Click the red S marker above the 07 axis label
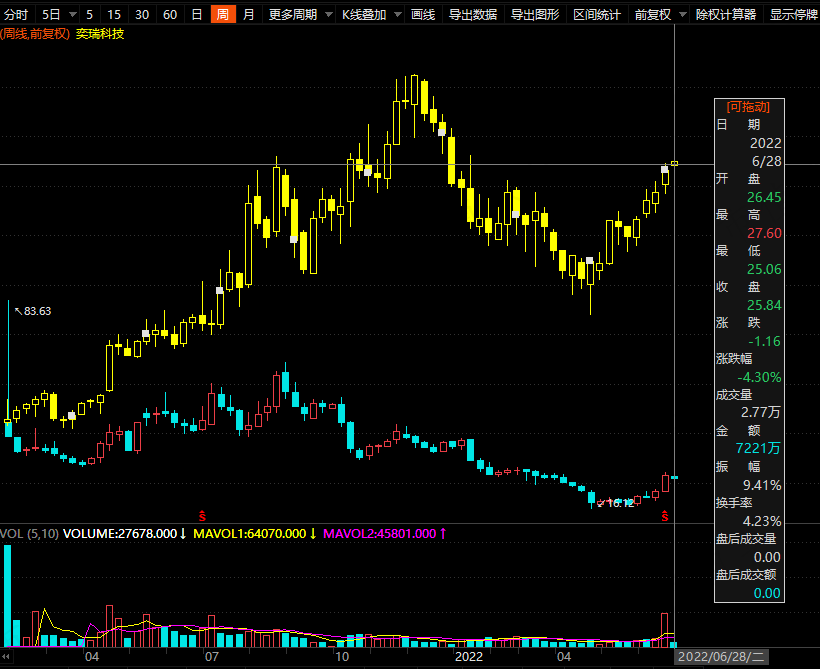 click(202, 516)
